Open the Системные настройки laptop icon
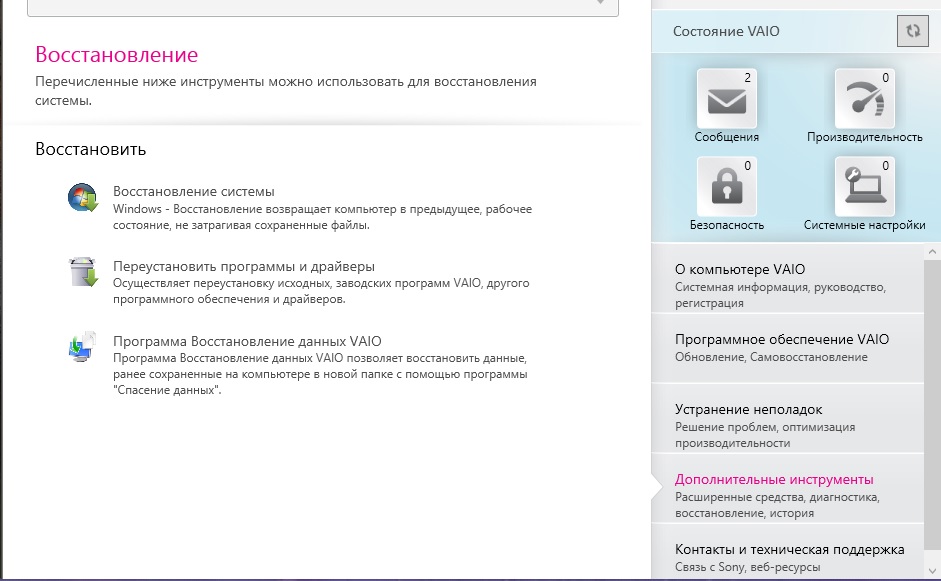Screen dimensions: 941x581 click(x=864, y=187)
